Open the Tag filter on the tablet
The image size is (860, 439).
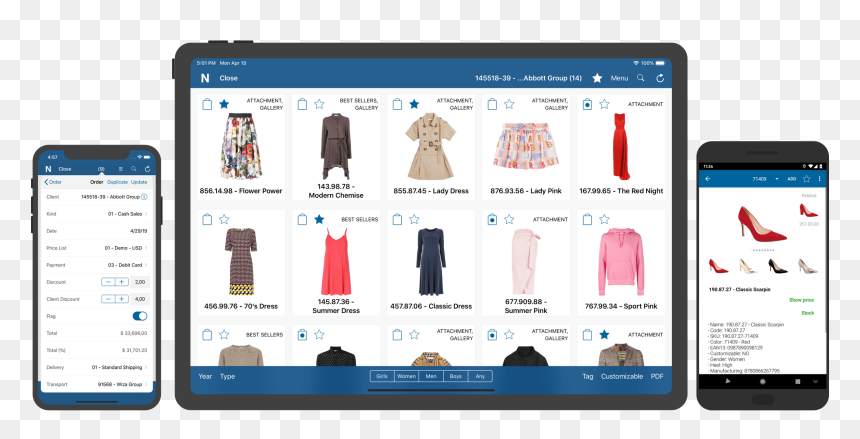click(587, 376)
